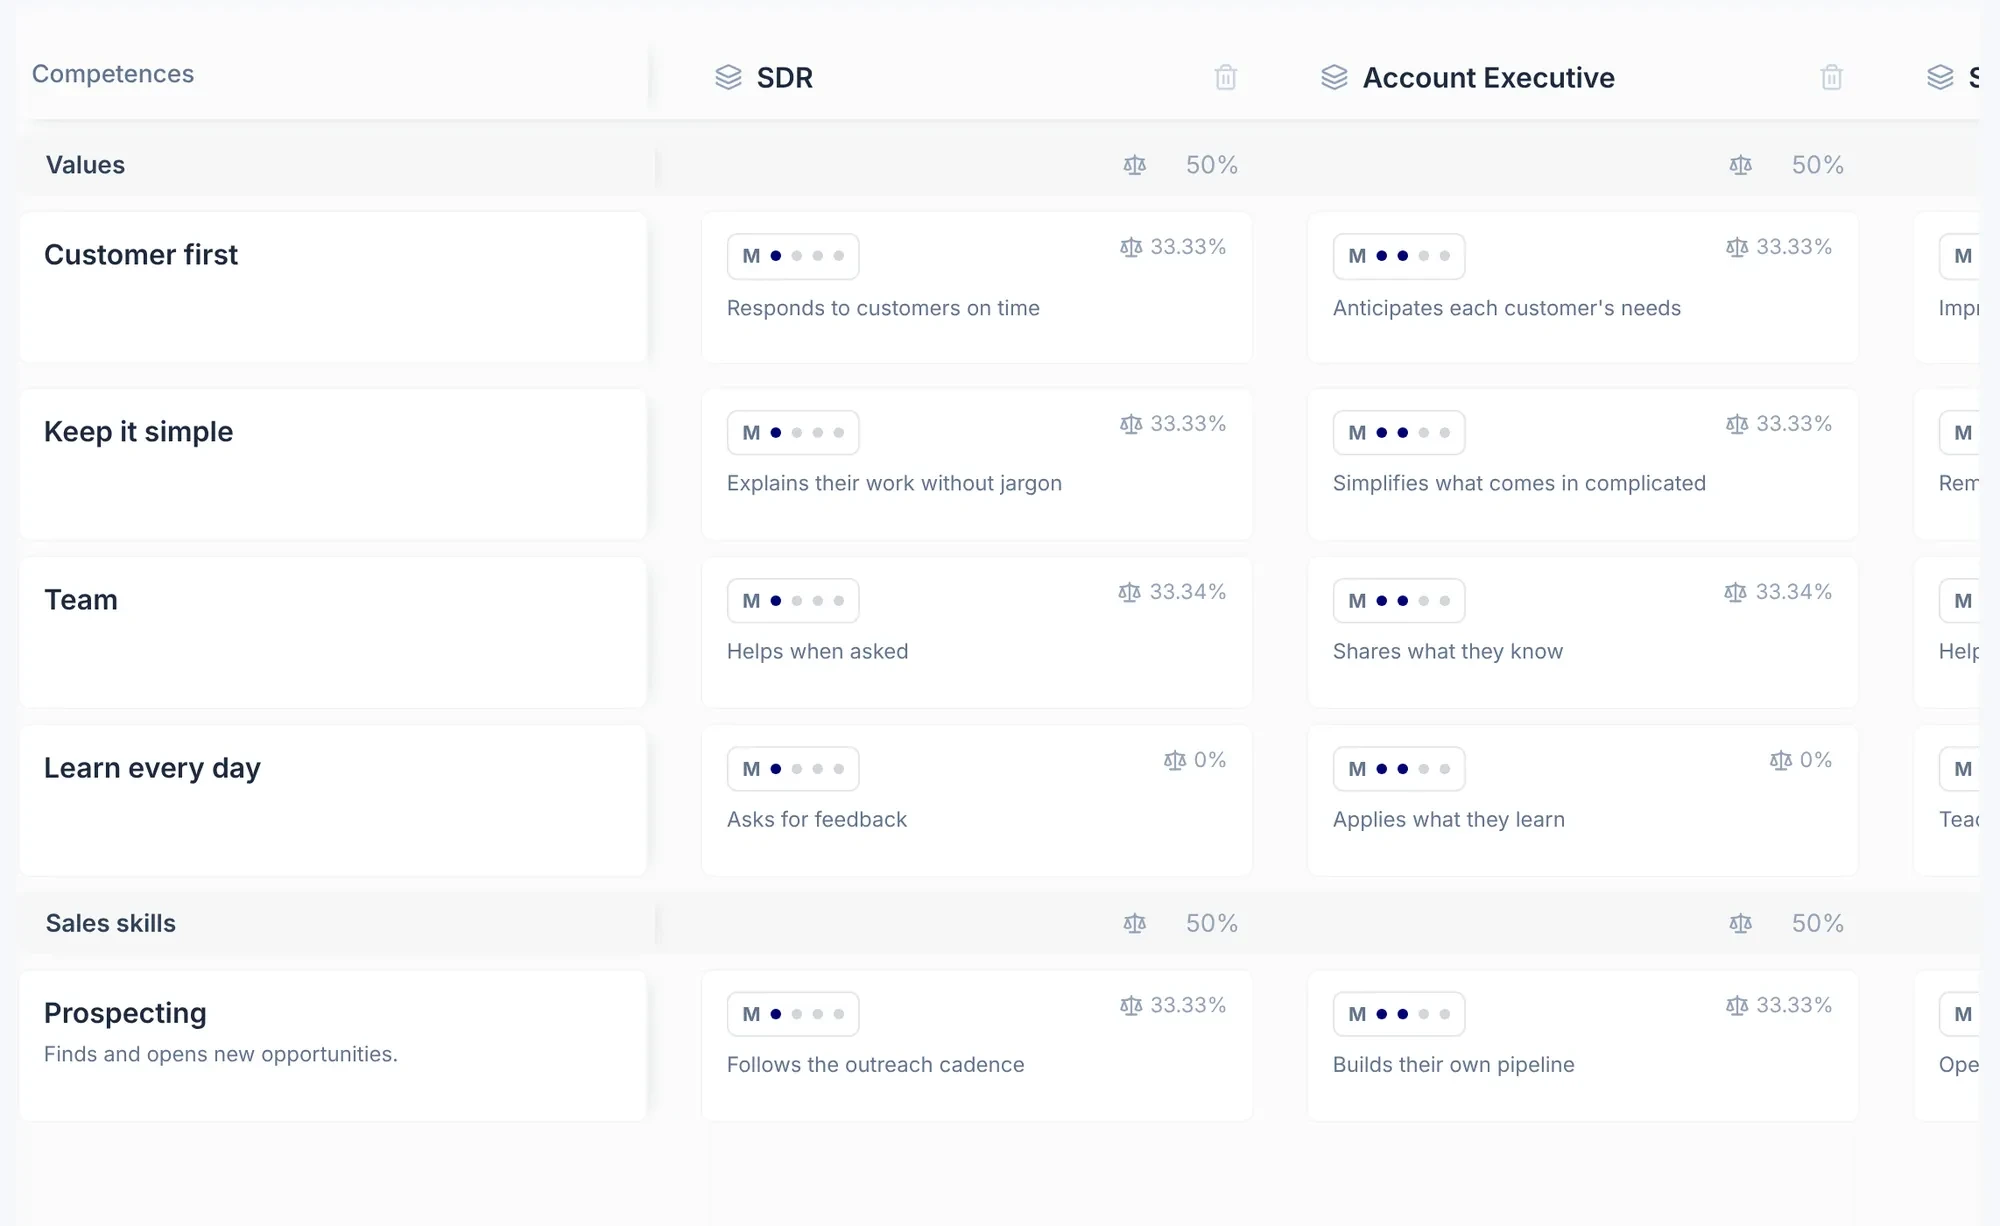This screenshot has width=2000, height=1226.
Task: Click the Values category header
Action: point(85,165)
